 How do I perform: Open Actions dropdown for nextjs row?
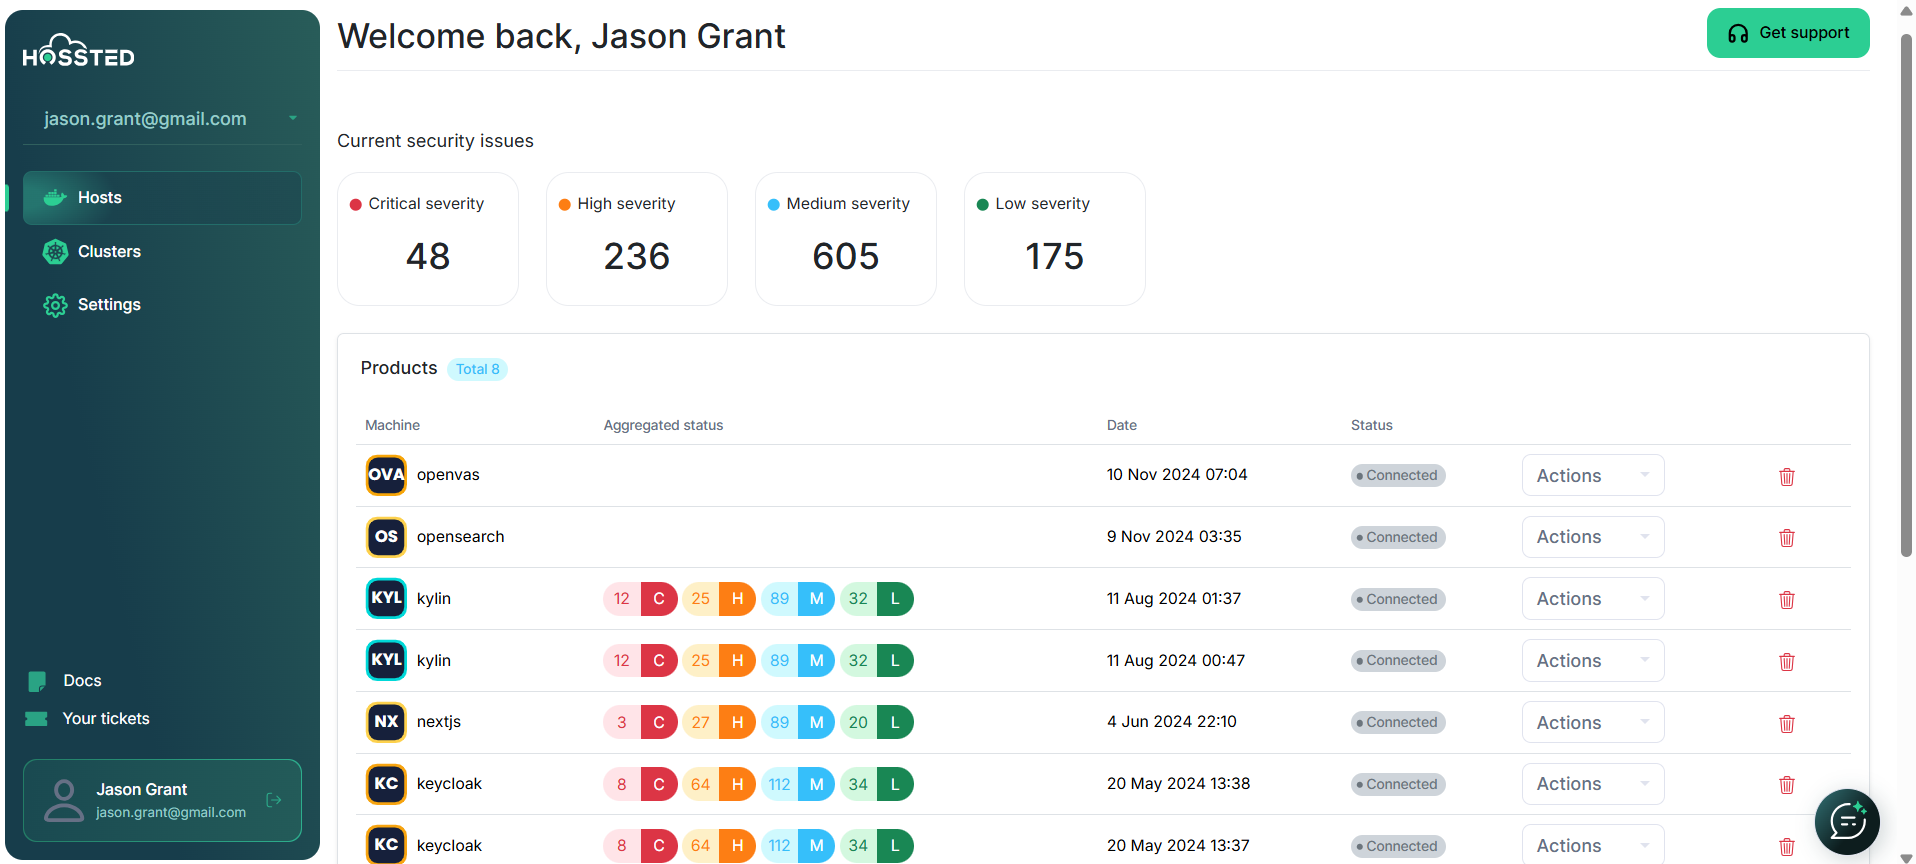click(1592, 723)
